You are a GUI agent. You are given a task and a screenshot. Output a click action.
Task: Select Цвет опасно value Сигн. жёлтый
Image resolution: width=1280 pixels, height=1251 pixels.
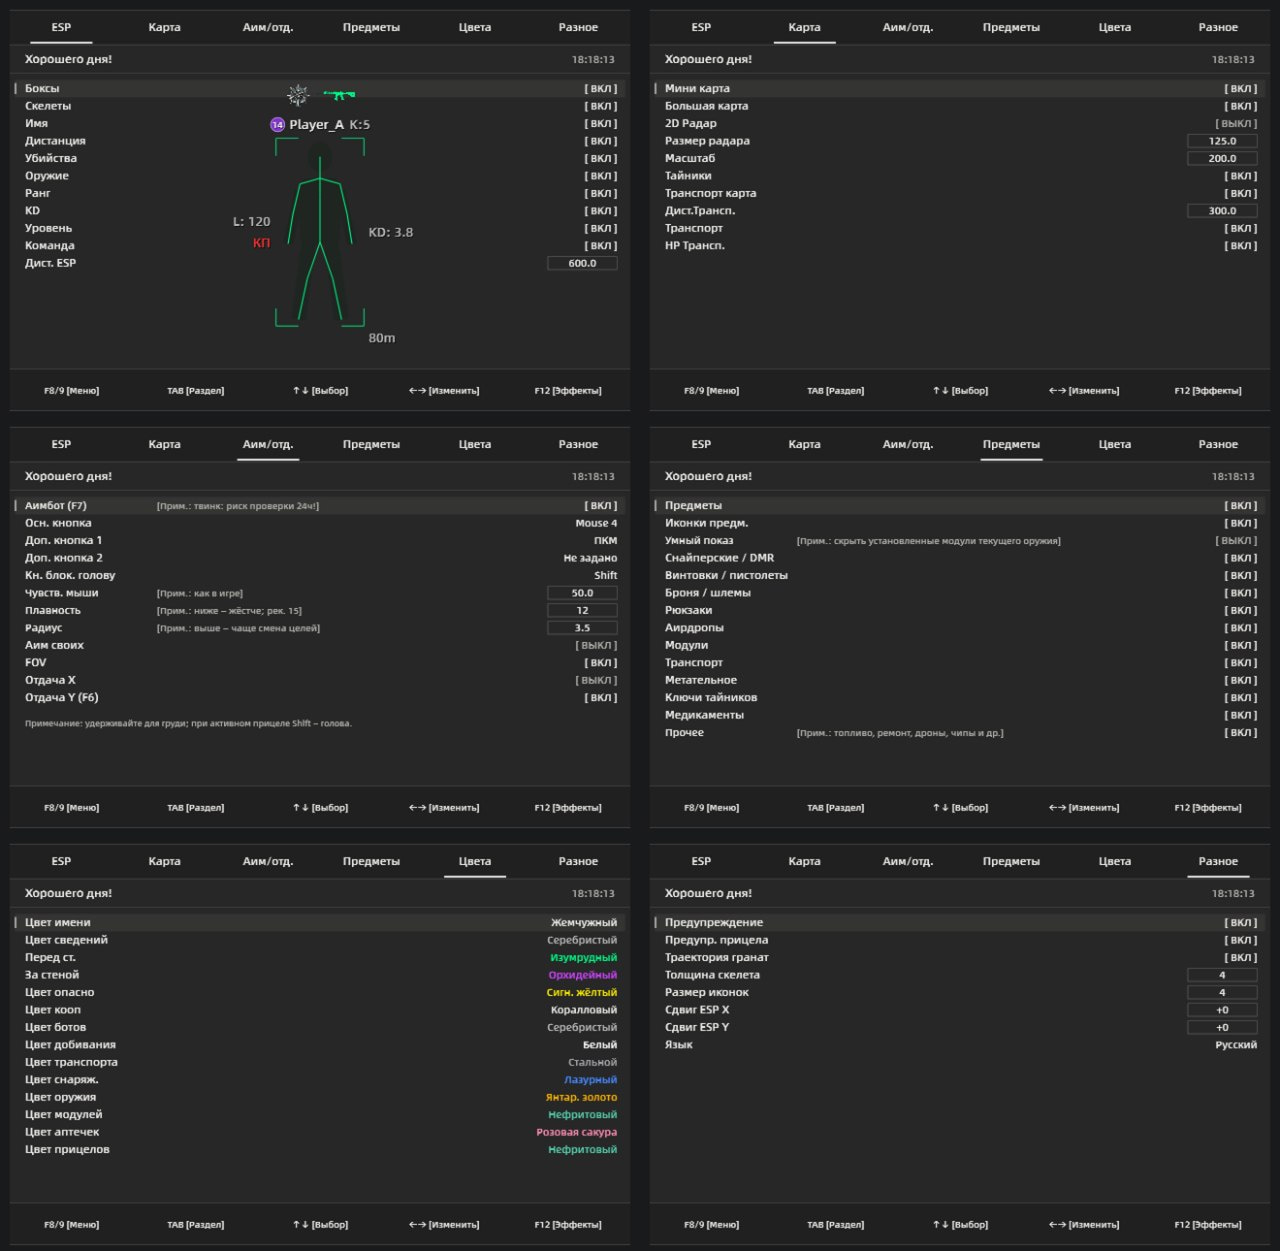tap(582, 993)
